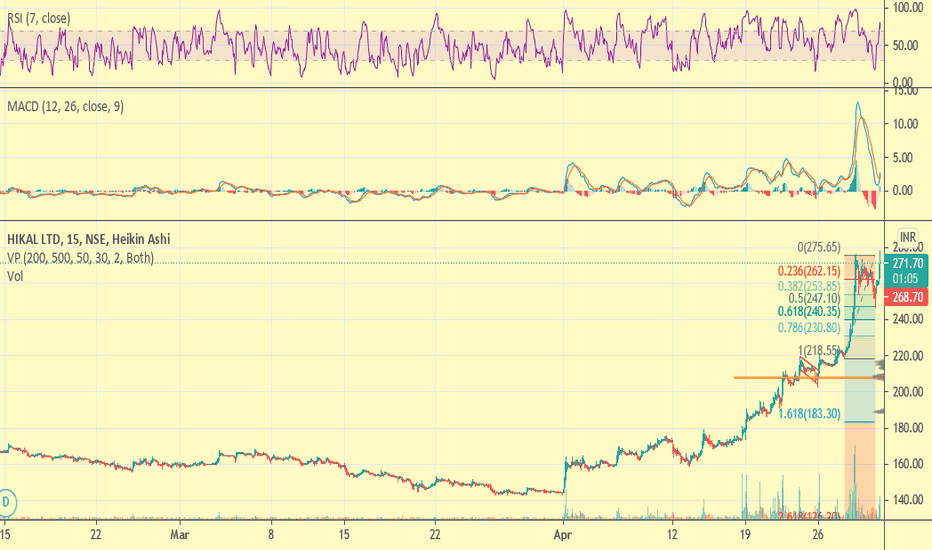932x550 pixels.
Task: Select the 0.618(240.35) Fibonacci level
Action: tap(809, 312)
